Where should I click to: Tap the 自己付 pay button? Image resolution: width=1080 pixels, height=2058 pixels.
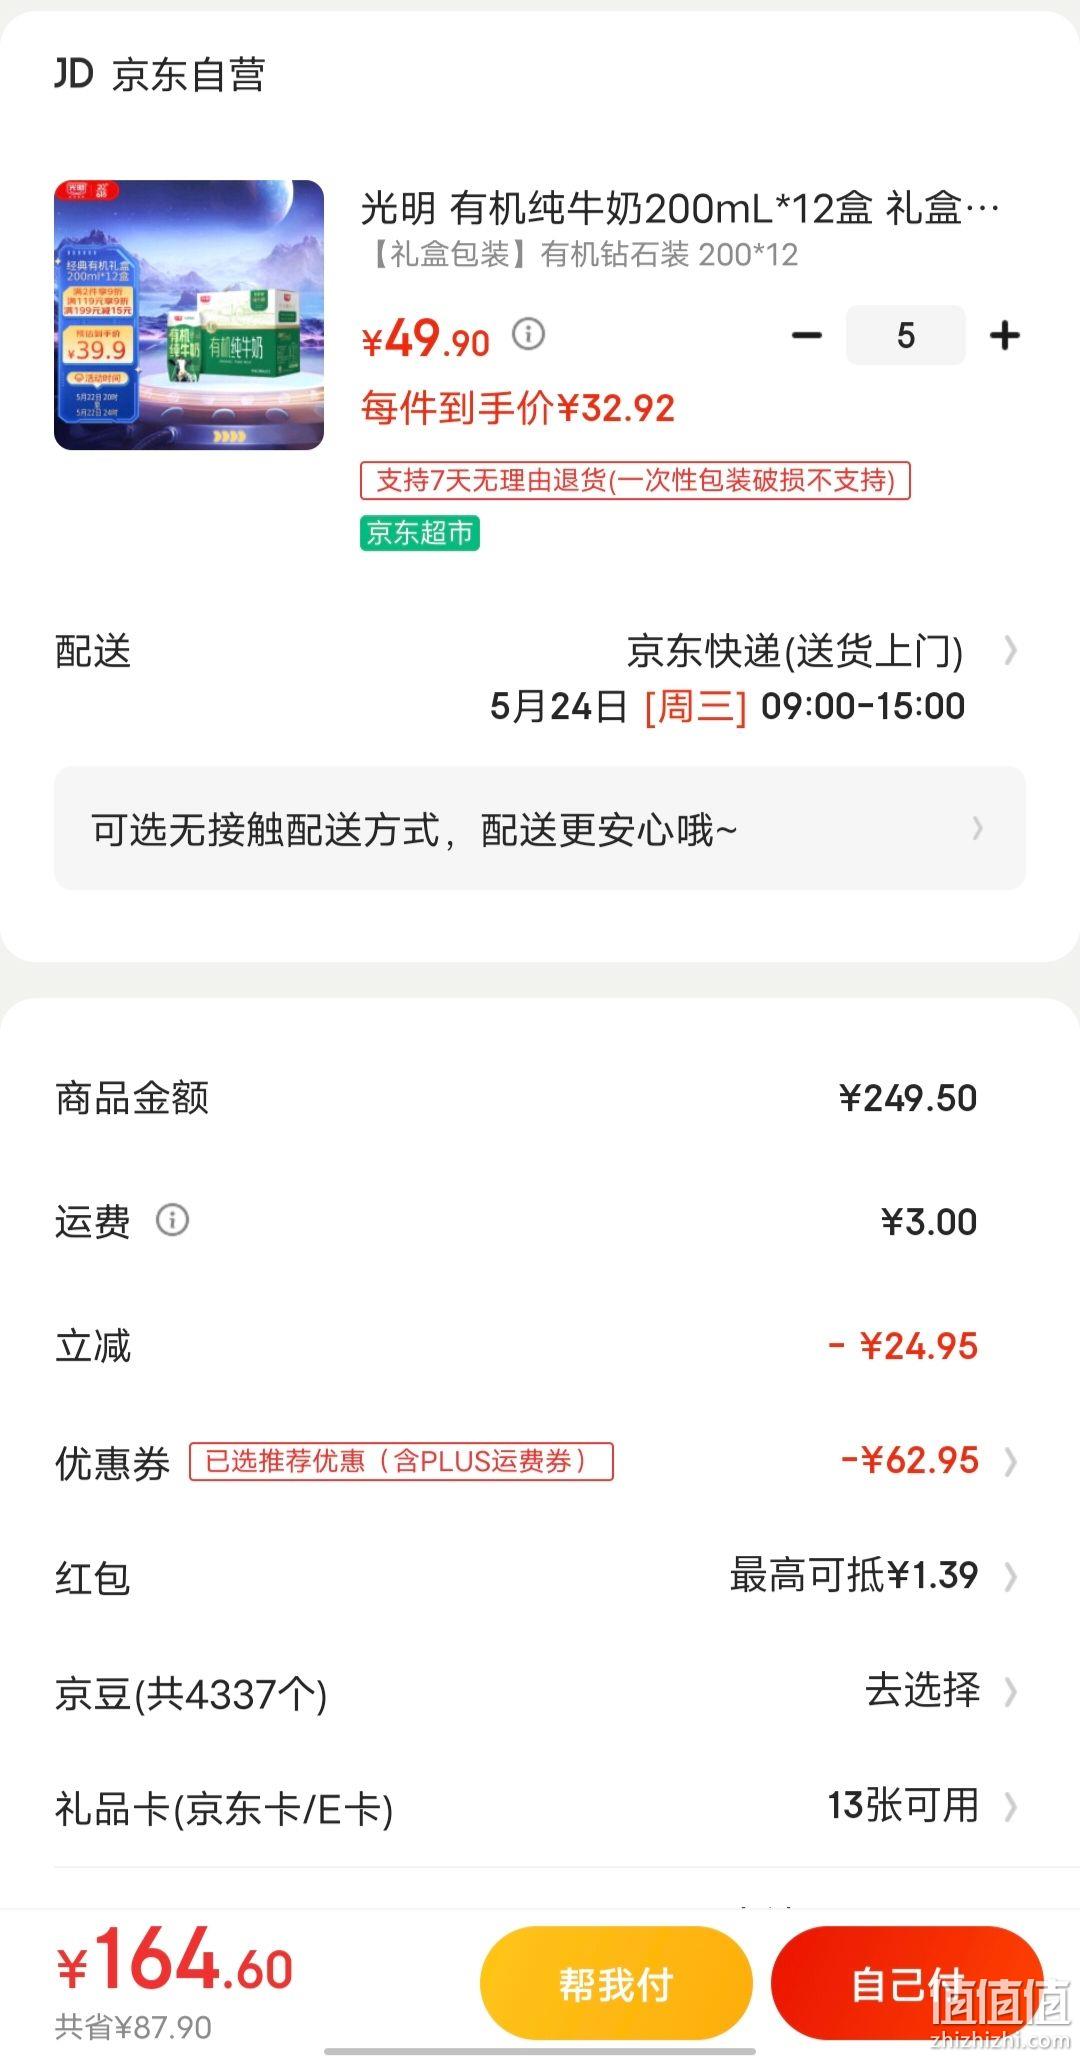[x=907, y=1983]
